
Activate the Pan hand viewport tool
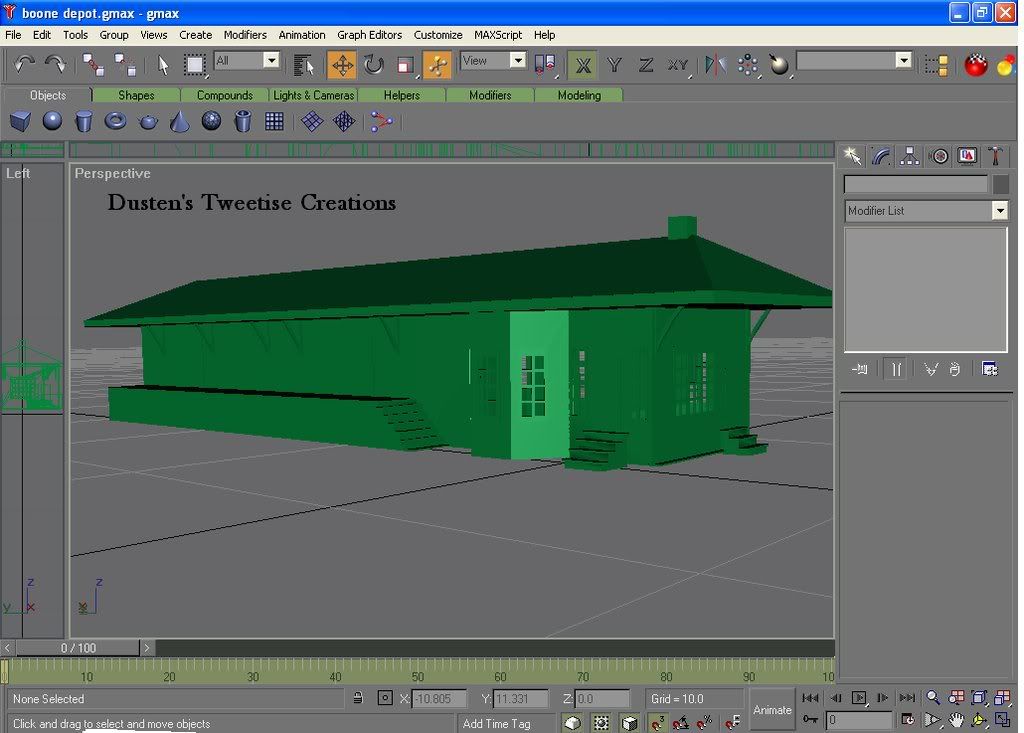coord(956,720)
